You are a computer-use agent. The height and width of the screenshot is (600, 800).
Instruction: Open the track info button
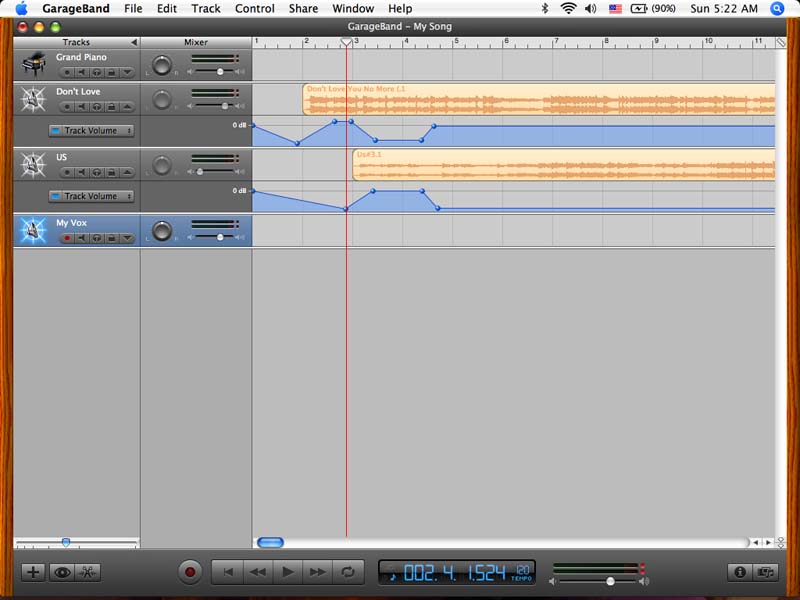[739, 572]
